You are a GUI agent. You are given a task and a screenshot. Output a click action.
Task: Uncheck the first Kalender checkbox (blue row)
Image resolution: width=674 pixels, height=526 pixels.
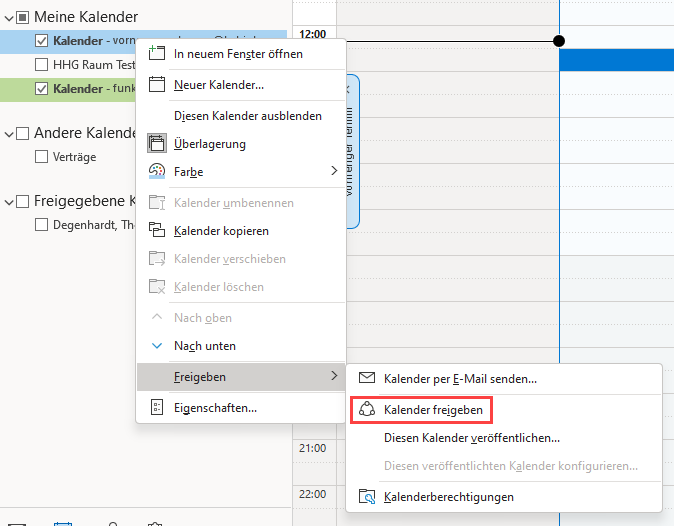pos(41,41)
